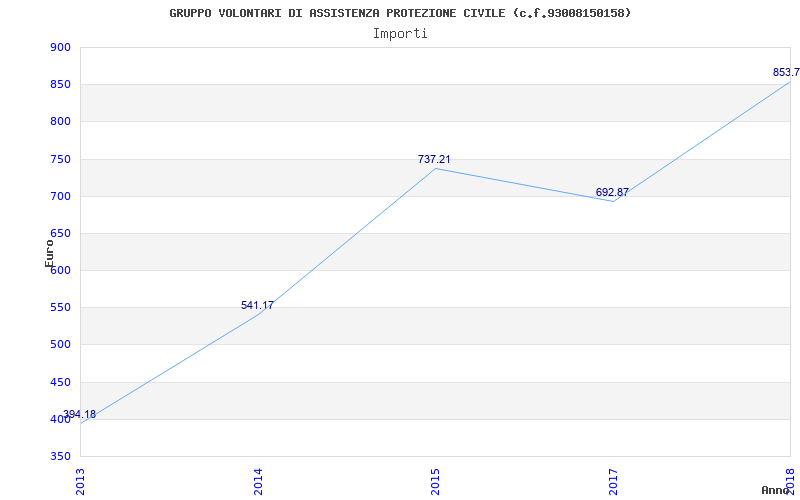Click the 2018 x-axis year label
Image resolution: width=800 pixels, height=500 pixels.
coord(790,479)
